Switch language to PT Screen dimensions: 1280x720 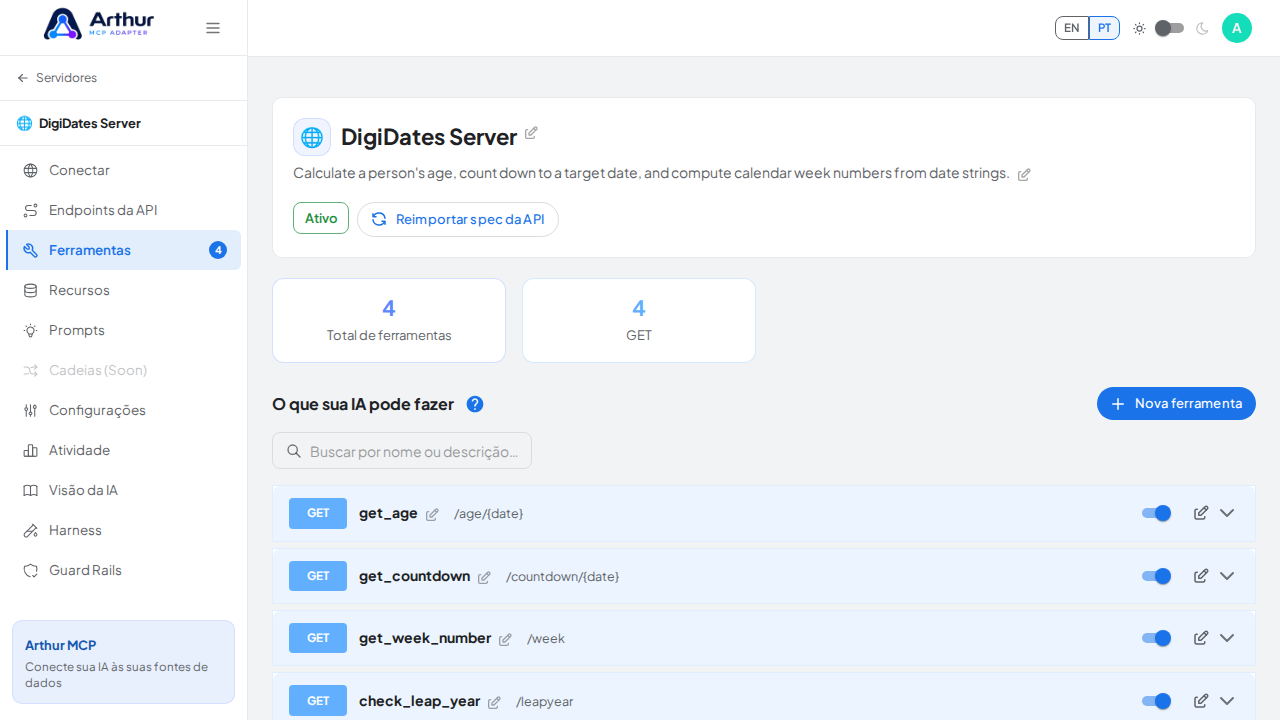pos(1104,28)
